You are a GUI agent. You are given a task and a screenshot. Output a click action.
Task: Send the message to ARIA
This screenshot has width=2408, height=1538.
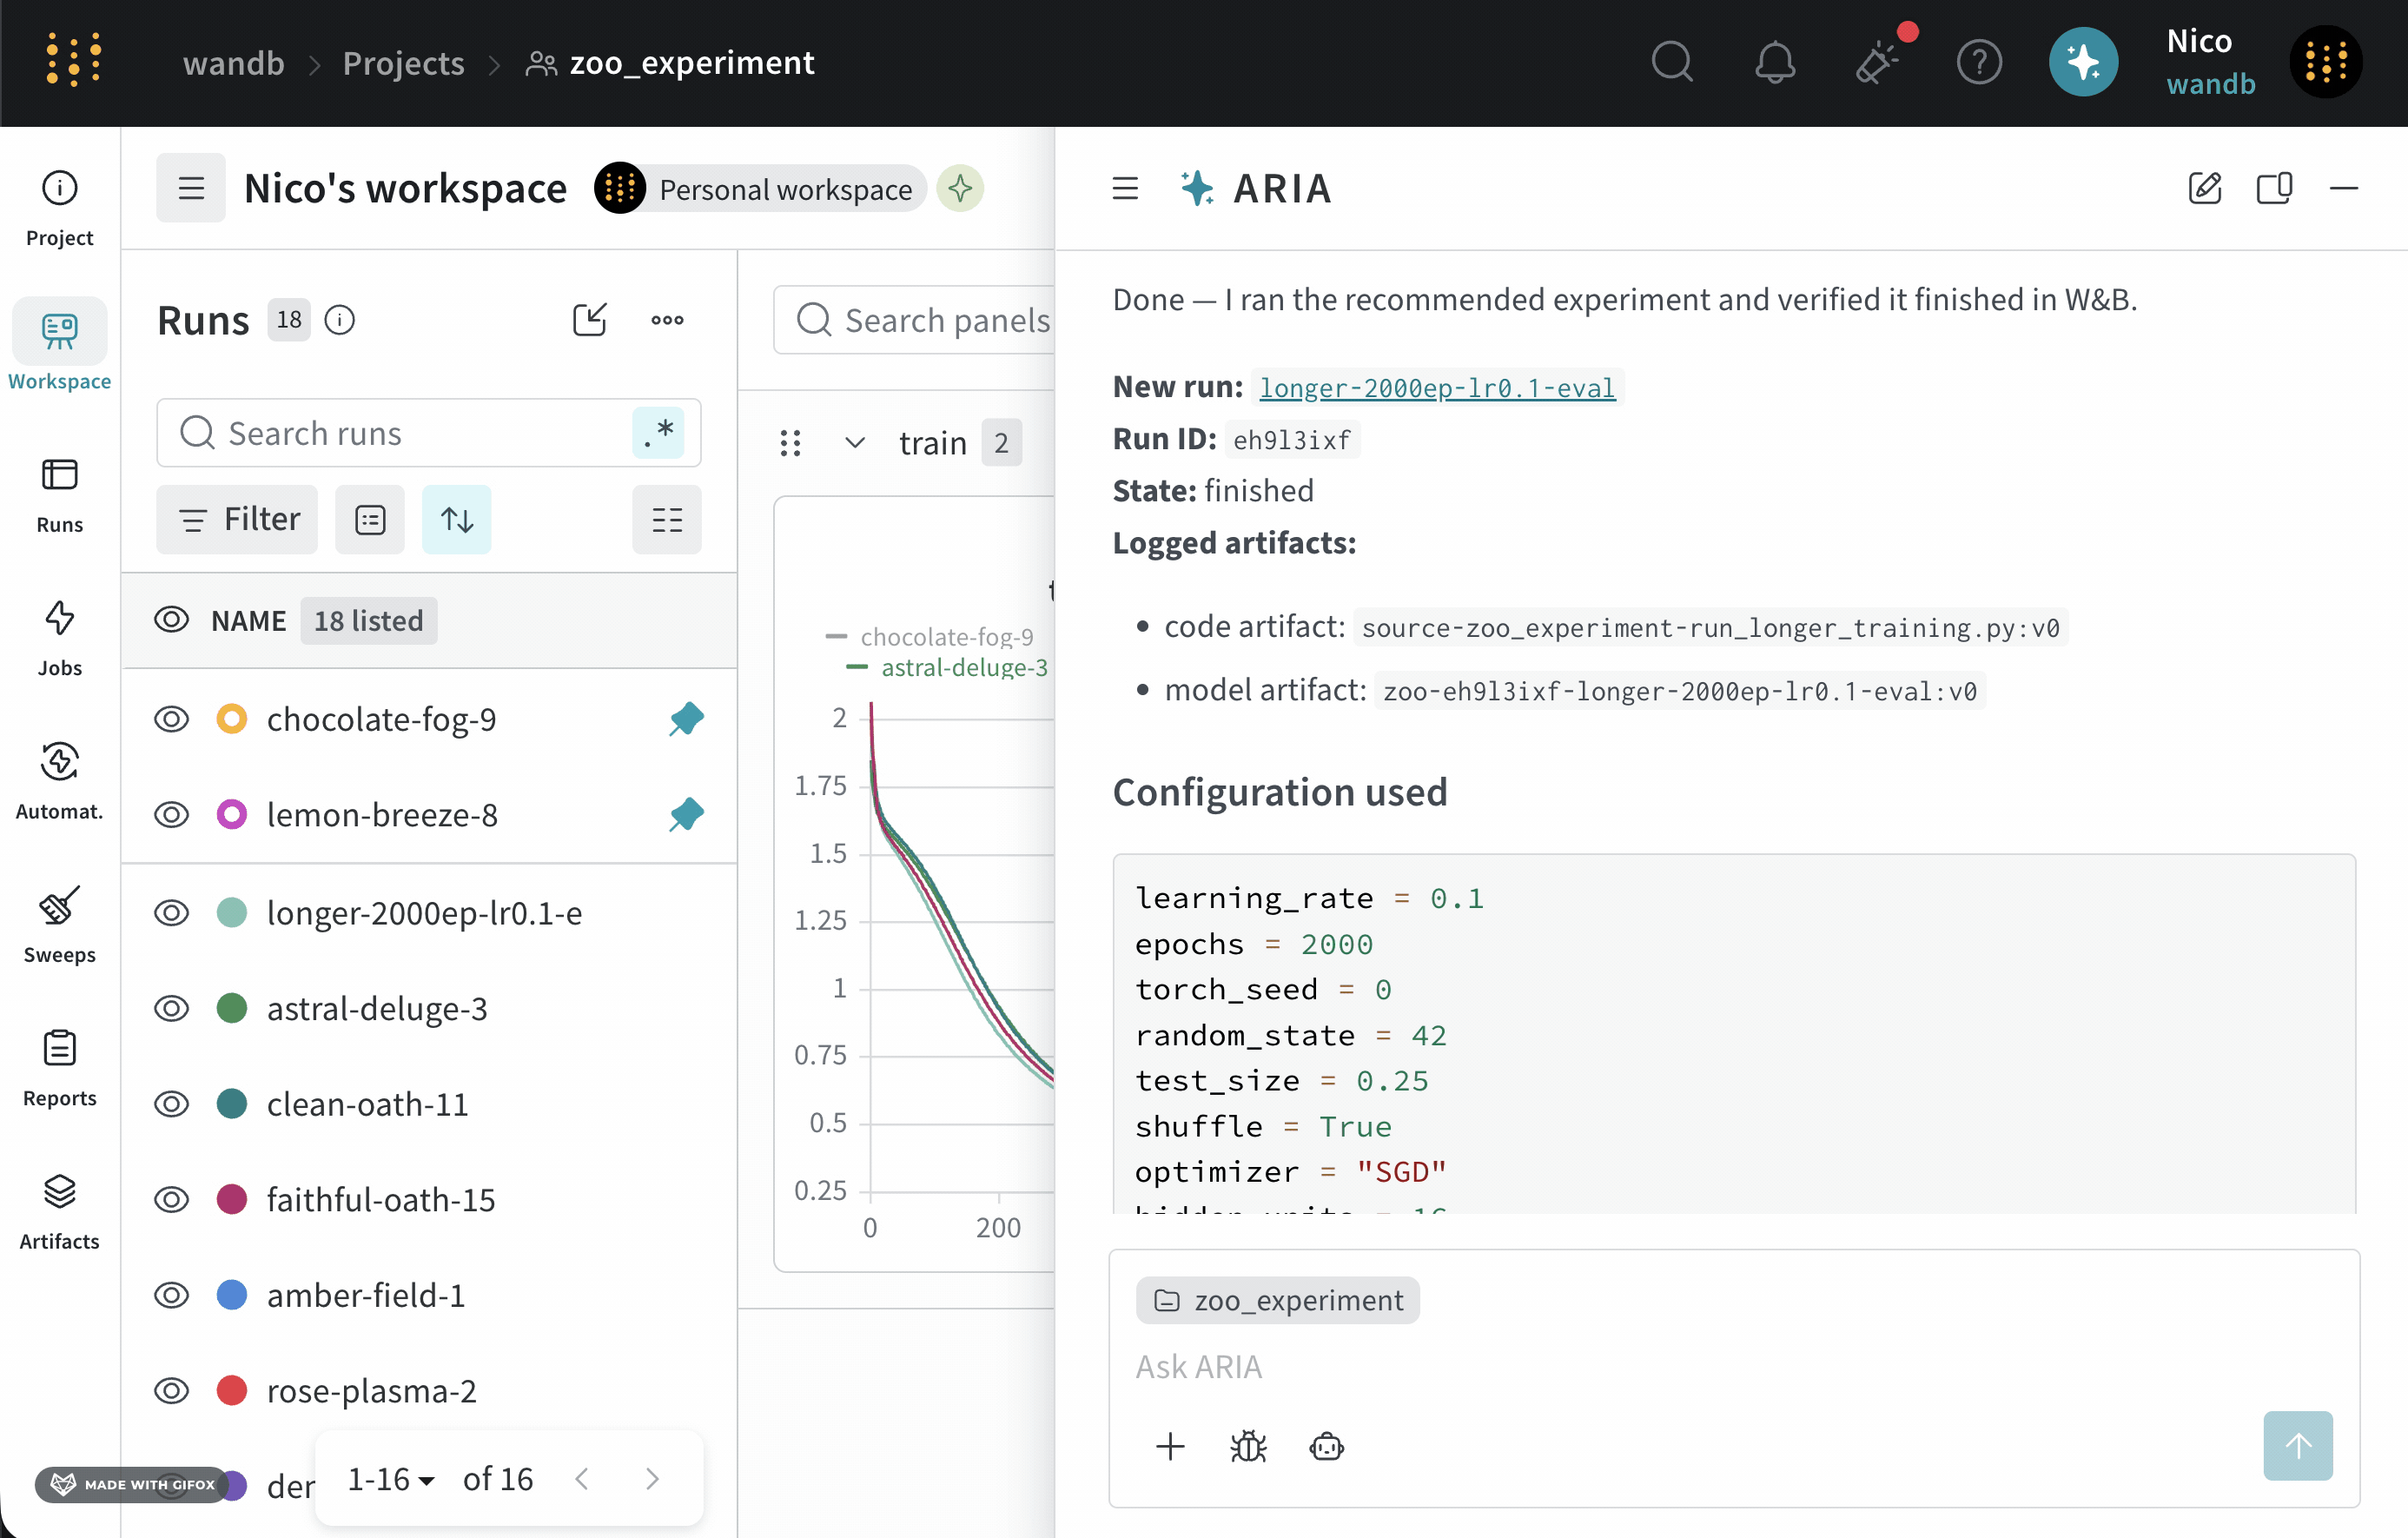click(x=2298, y=1446)
